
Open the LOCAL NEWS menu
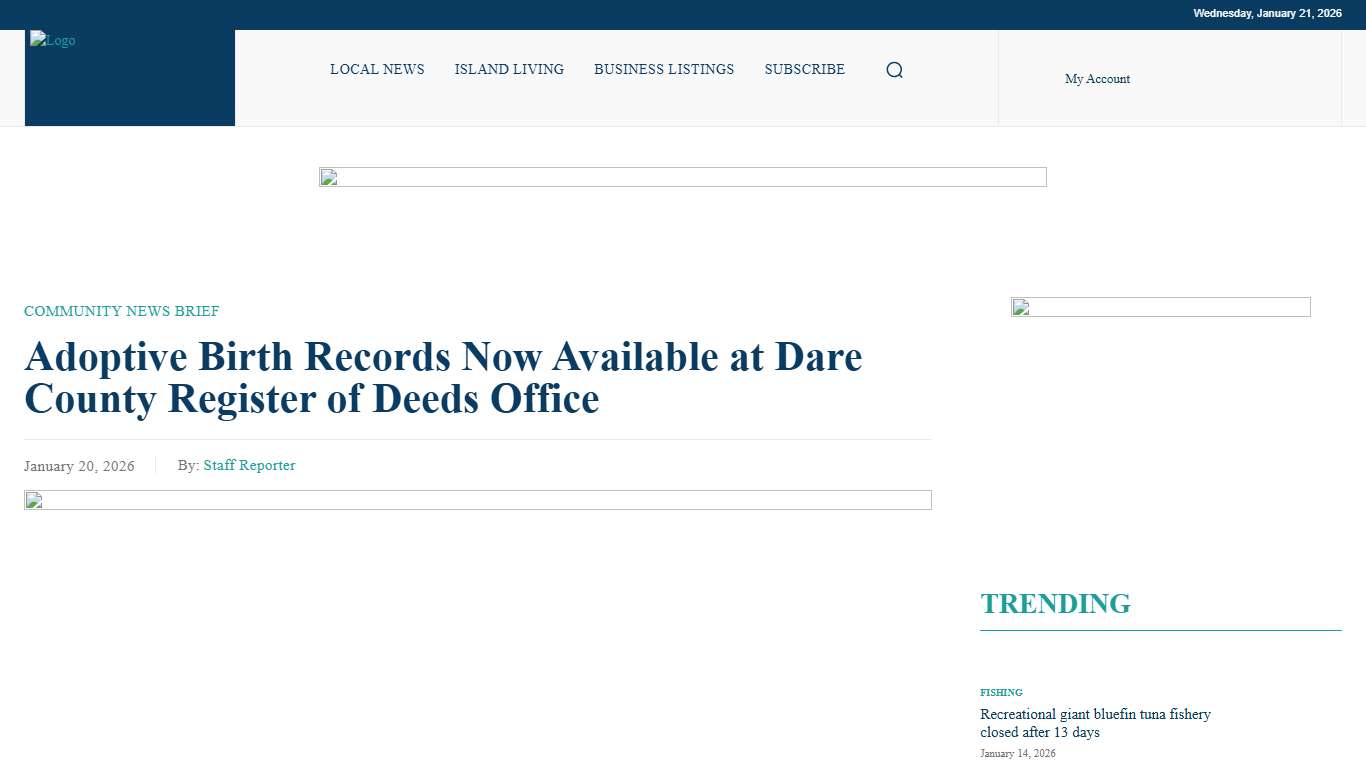click(x=377, y=69)
